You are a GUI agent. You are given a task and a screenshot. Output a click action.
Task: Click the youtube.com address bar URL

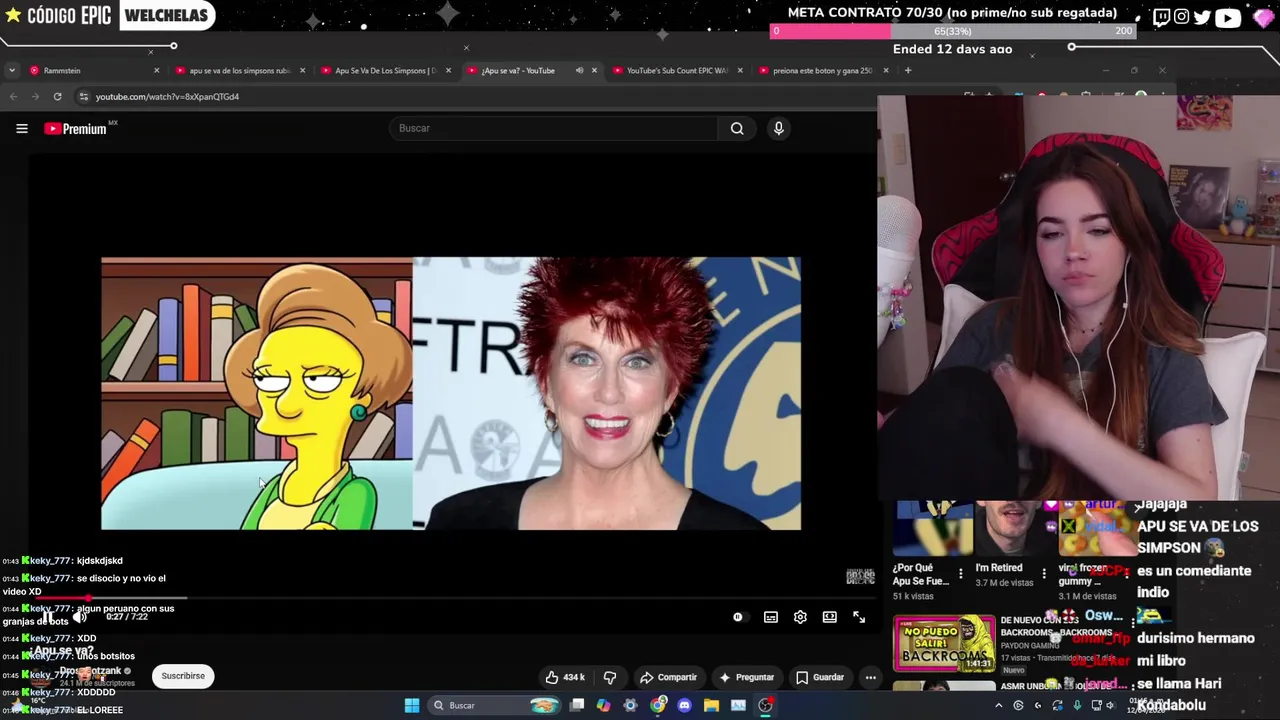click(x=167, y=97)
